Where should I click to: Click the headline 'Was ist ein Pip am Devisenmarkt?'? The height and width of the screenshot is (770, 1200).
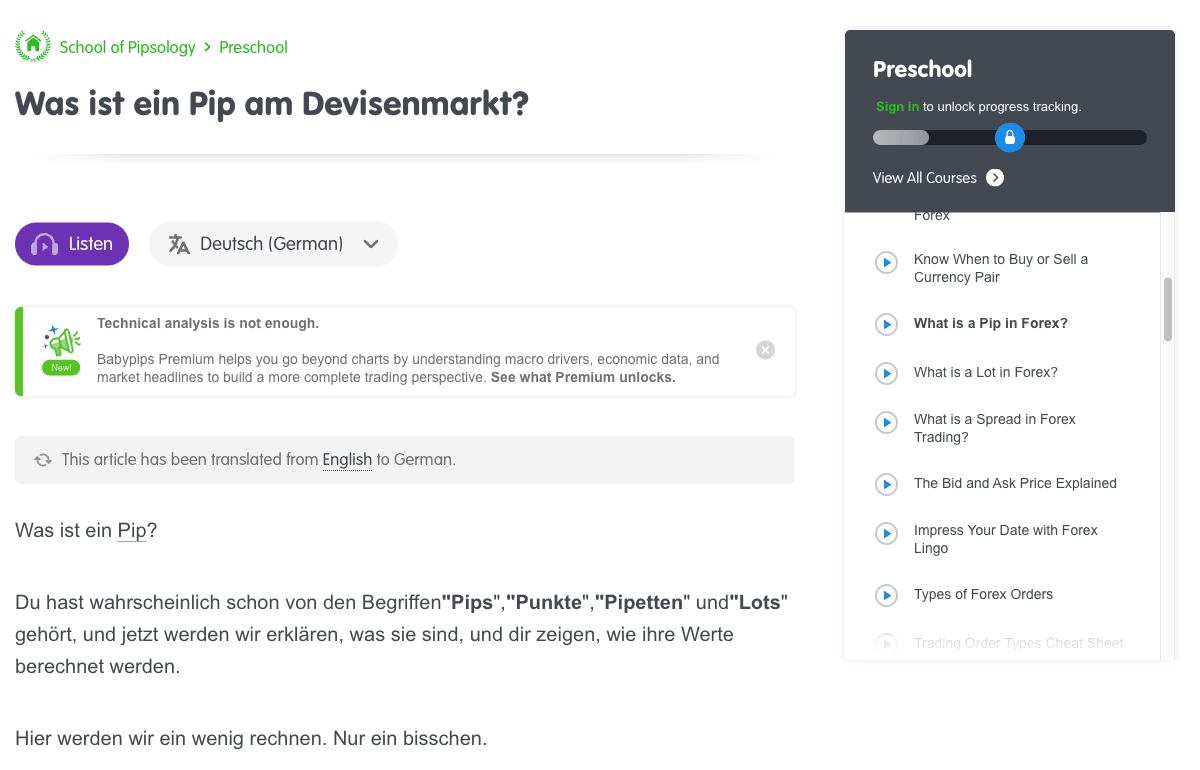pyautogui.click(x=272, y=104)
